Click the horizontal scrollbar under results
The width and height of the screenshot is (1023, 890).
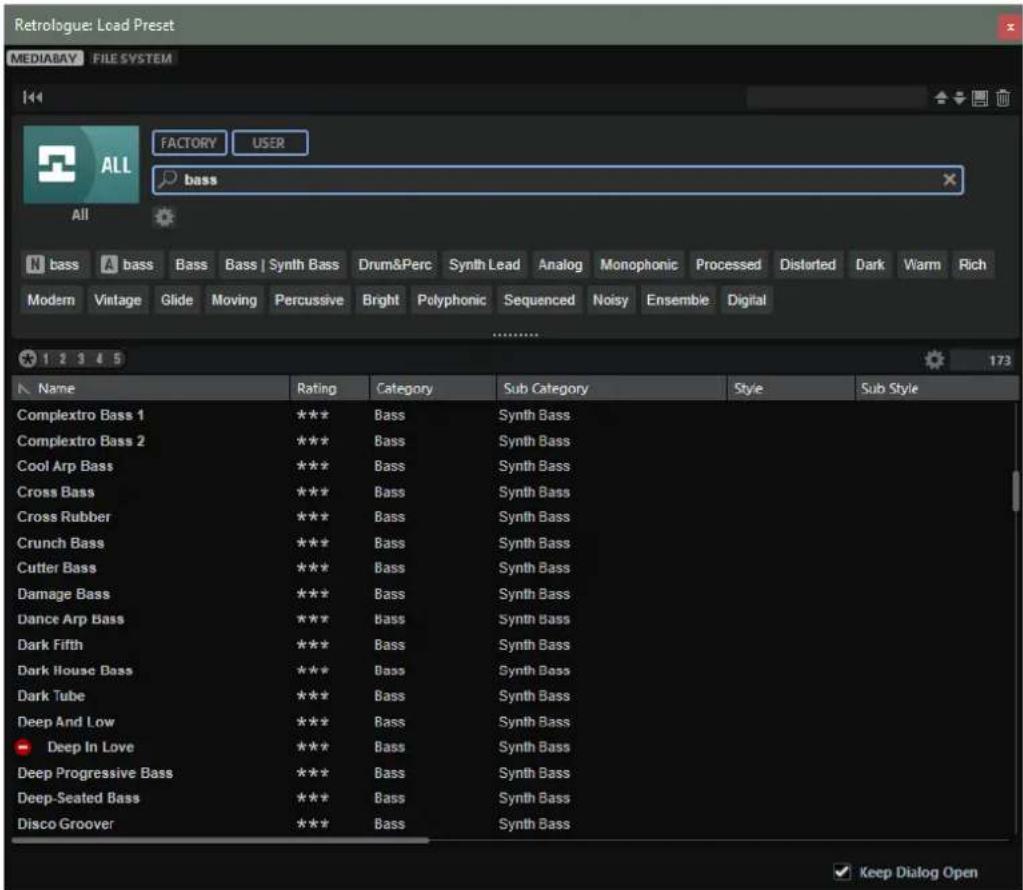(x=221, y=840)
